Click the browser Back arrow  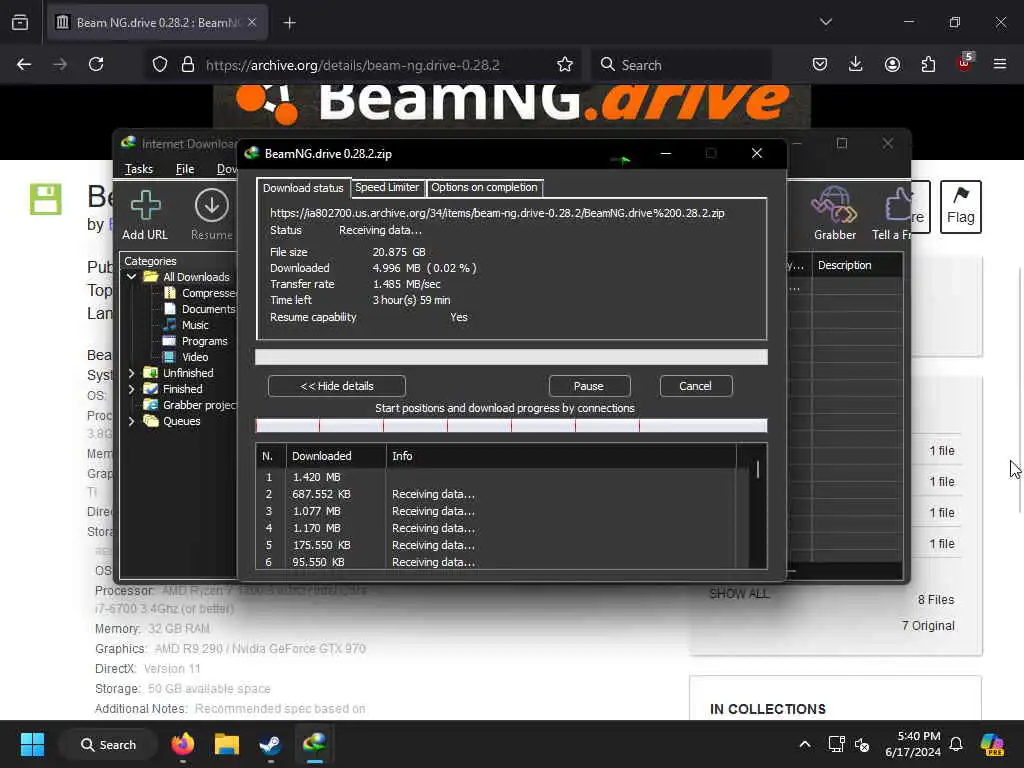click(24, 64)
